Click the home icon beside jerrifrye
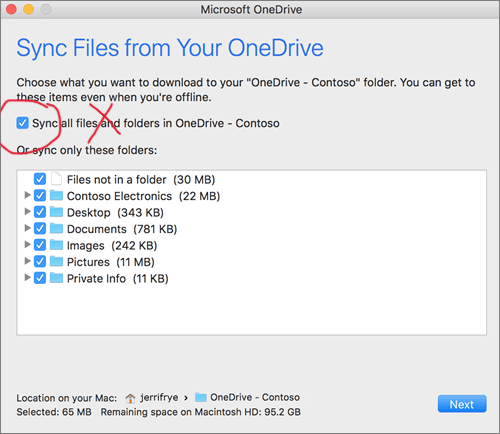Image resolution: width=500 pixels, height=434 pixels. [x=130, y=398]
